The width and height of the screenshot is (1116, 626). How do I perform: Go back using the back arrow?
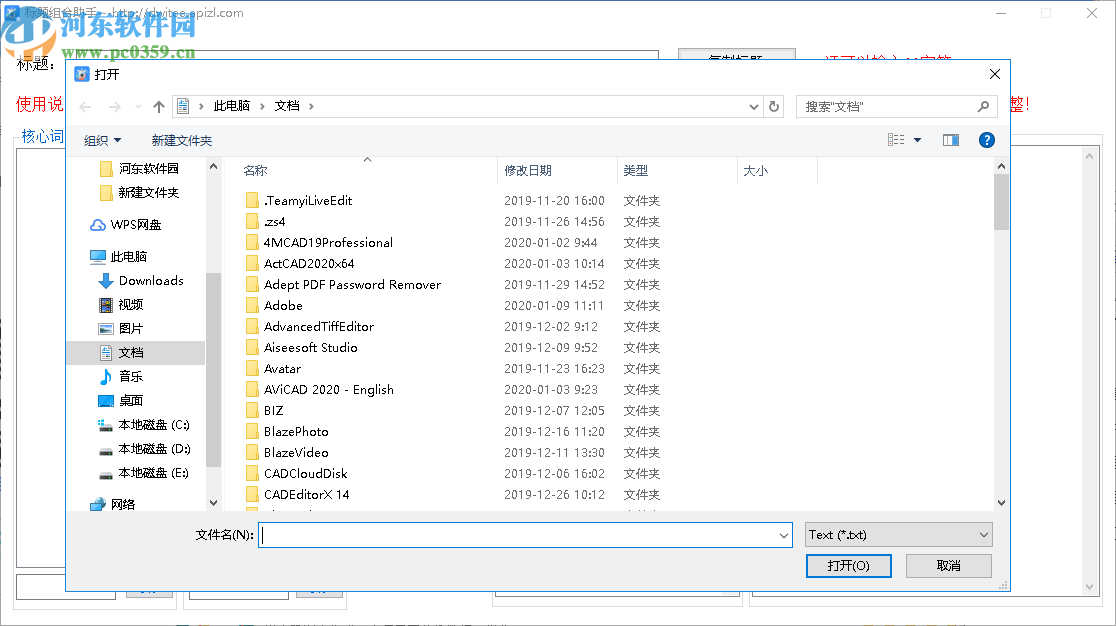84,106
